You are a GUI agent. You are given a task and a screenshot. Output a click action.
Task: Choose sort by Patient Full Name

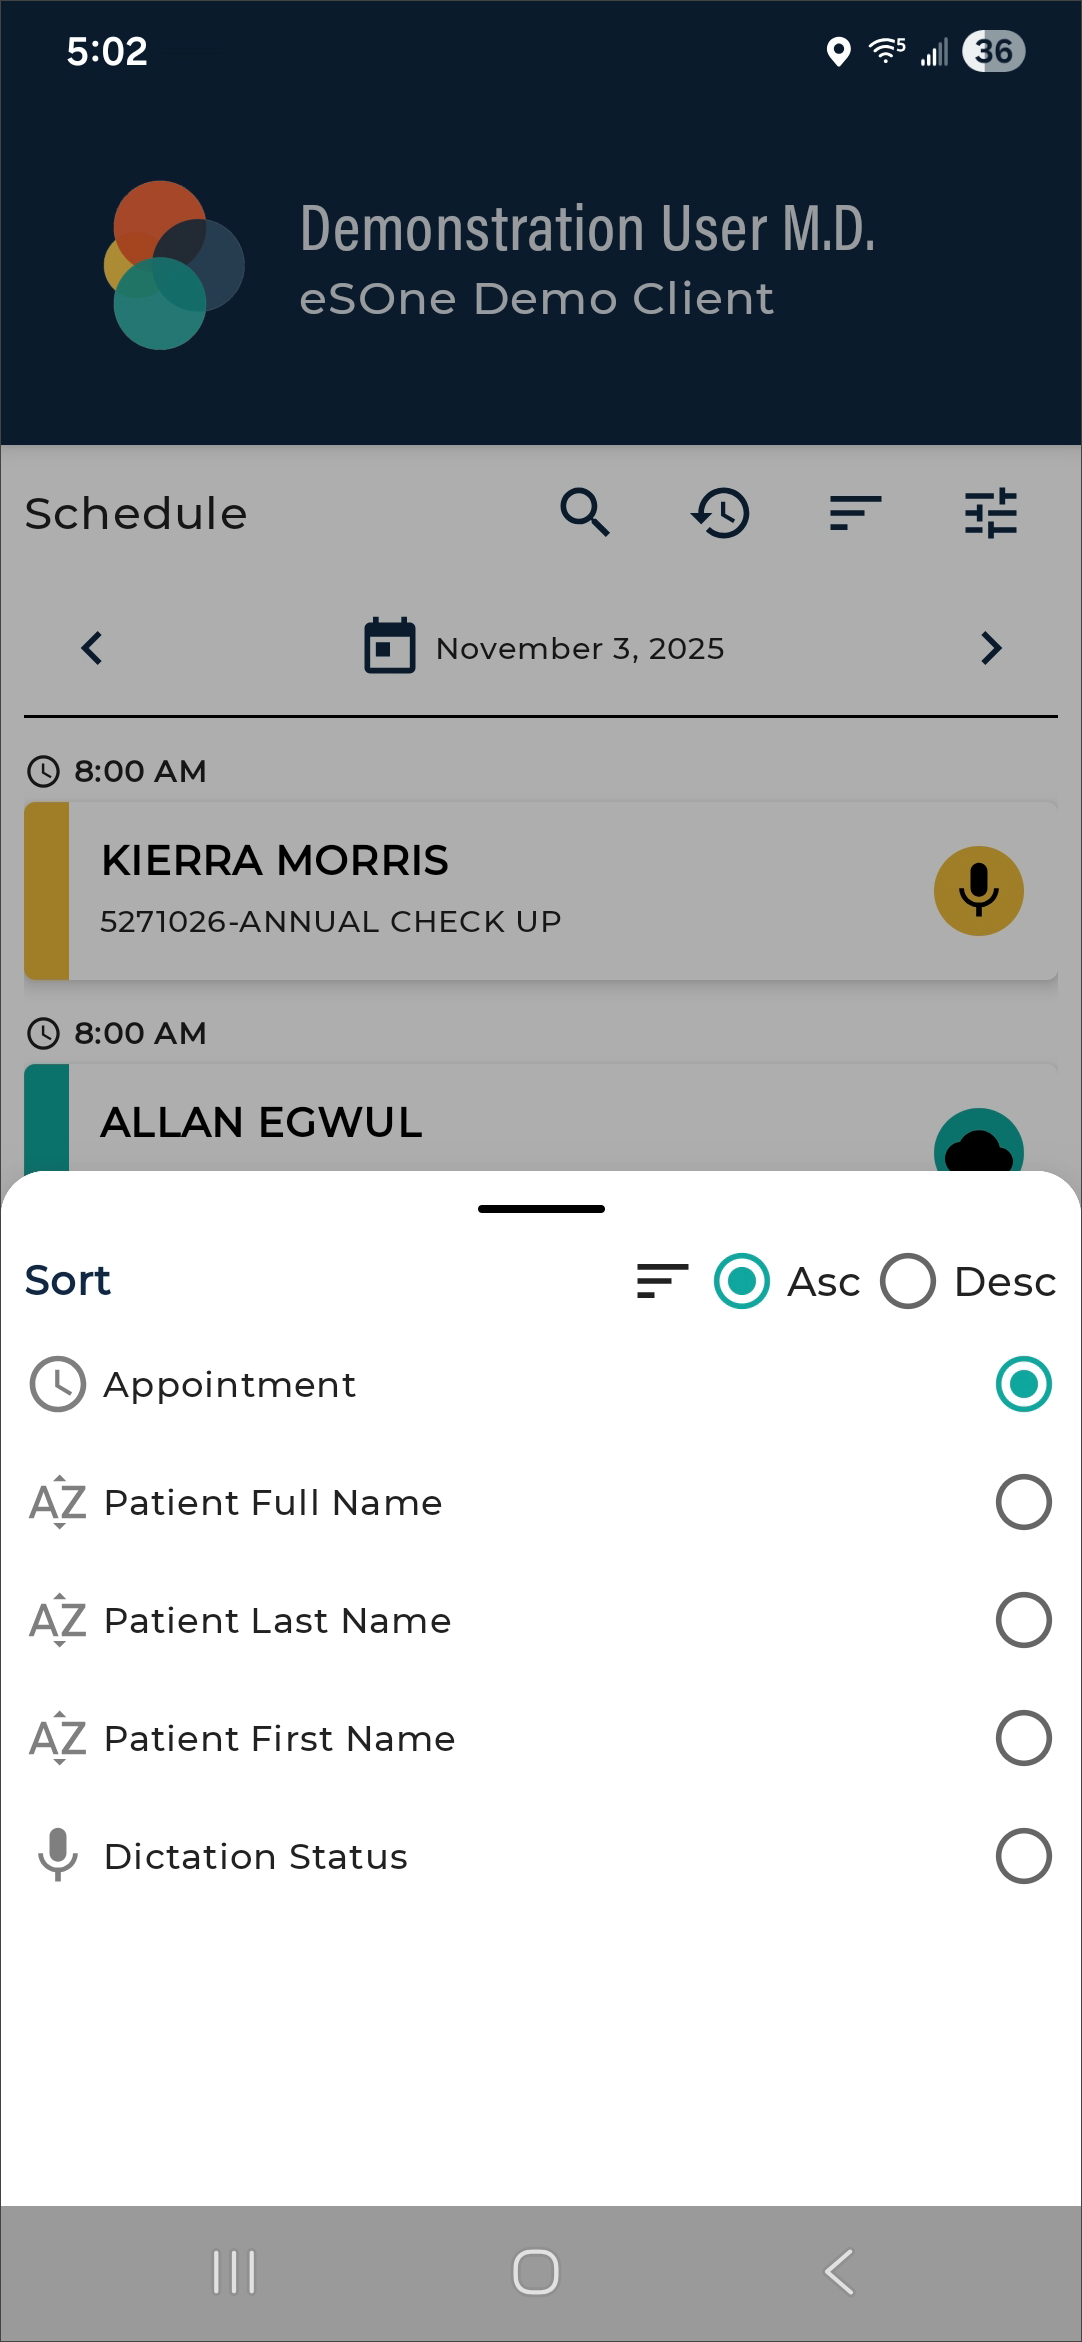point(1023,1502)
